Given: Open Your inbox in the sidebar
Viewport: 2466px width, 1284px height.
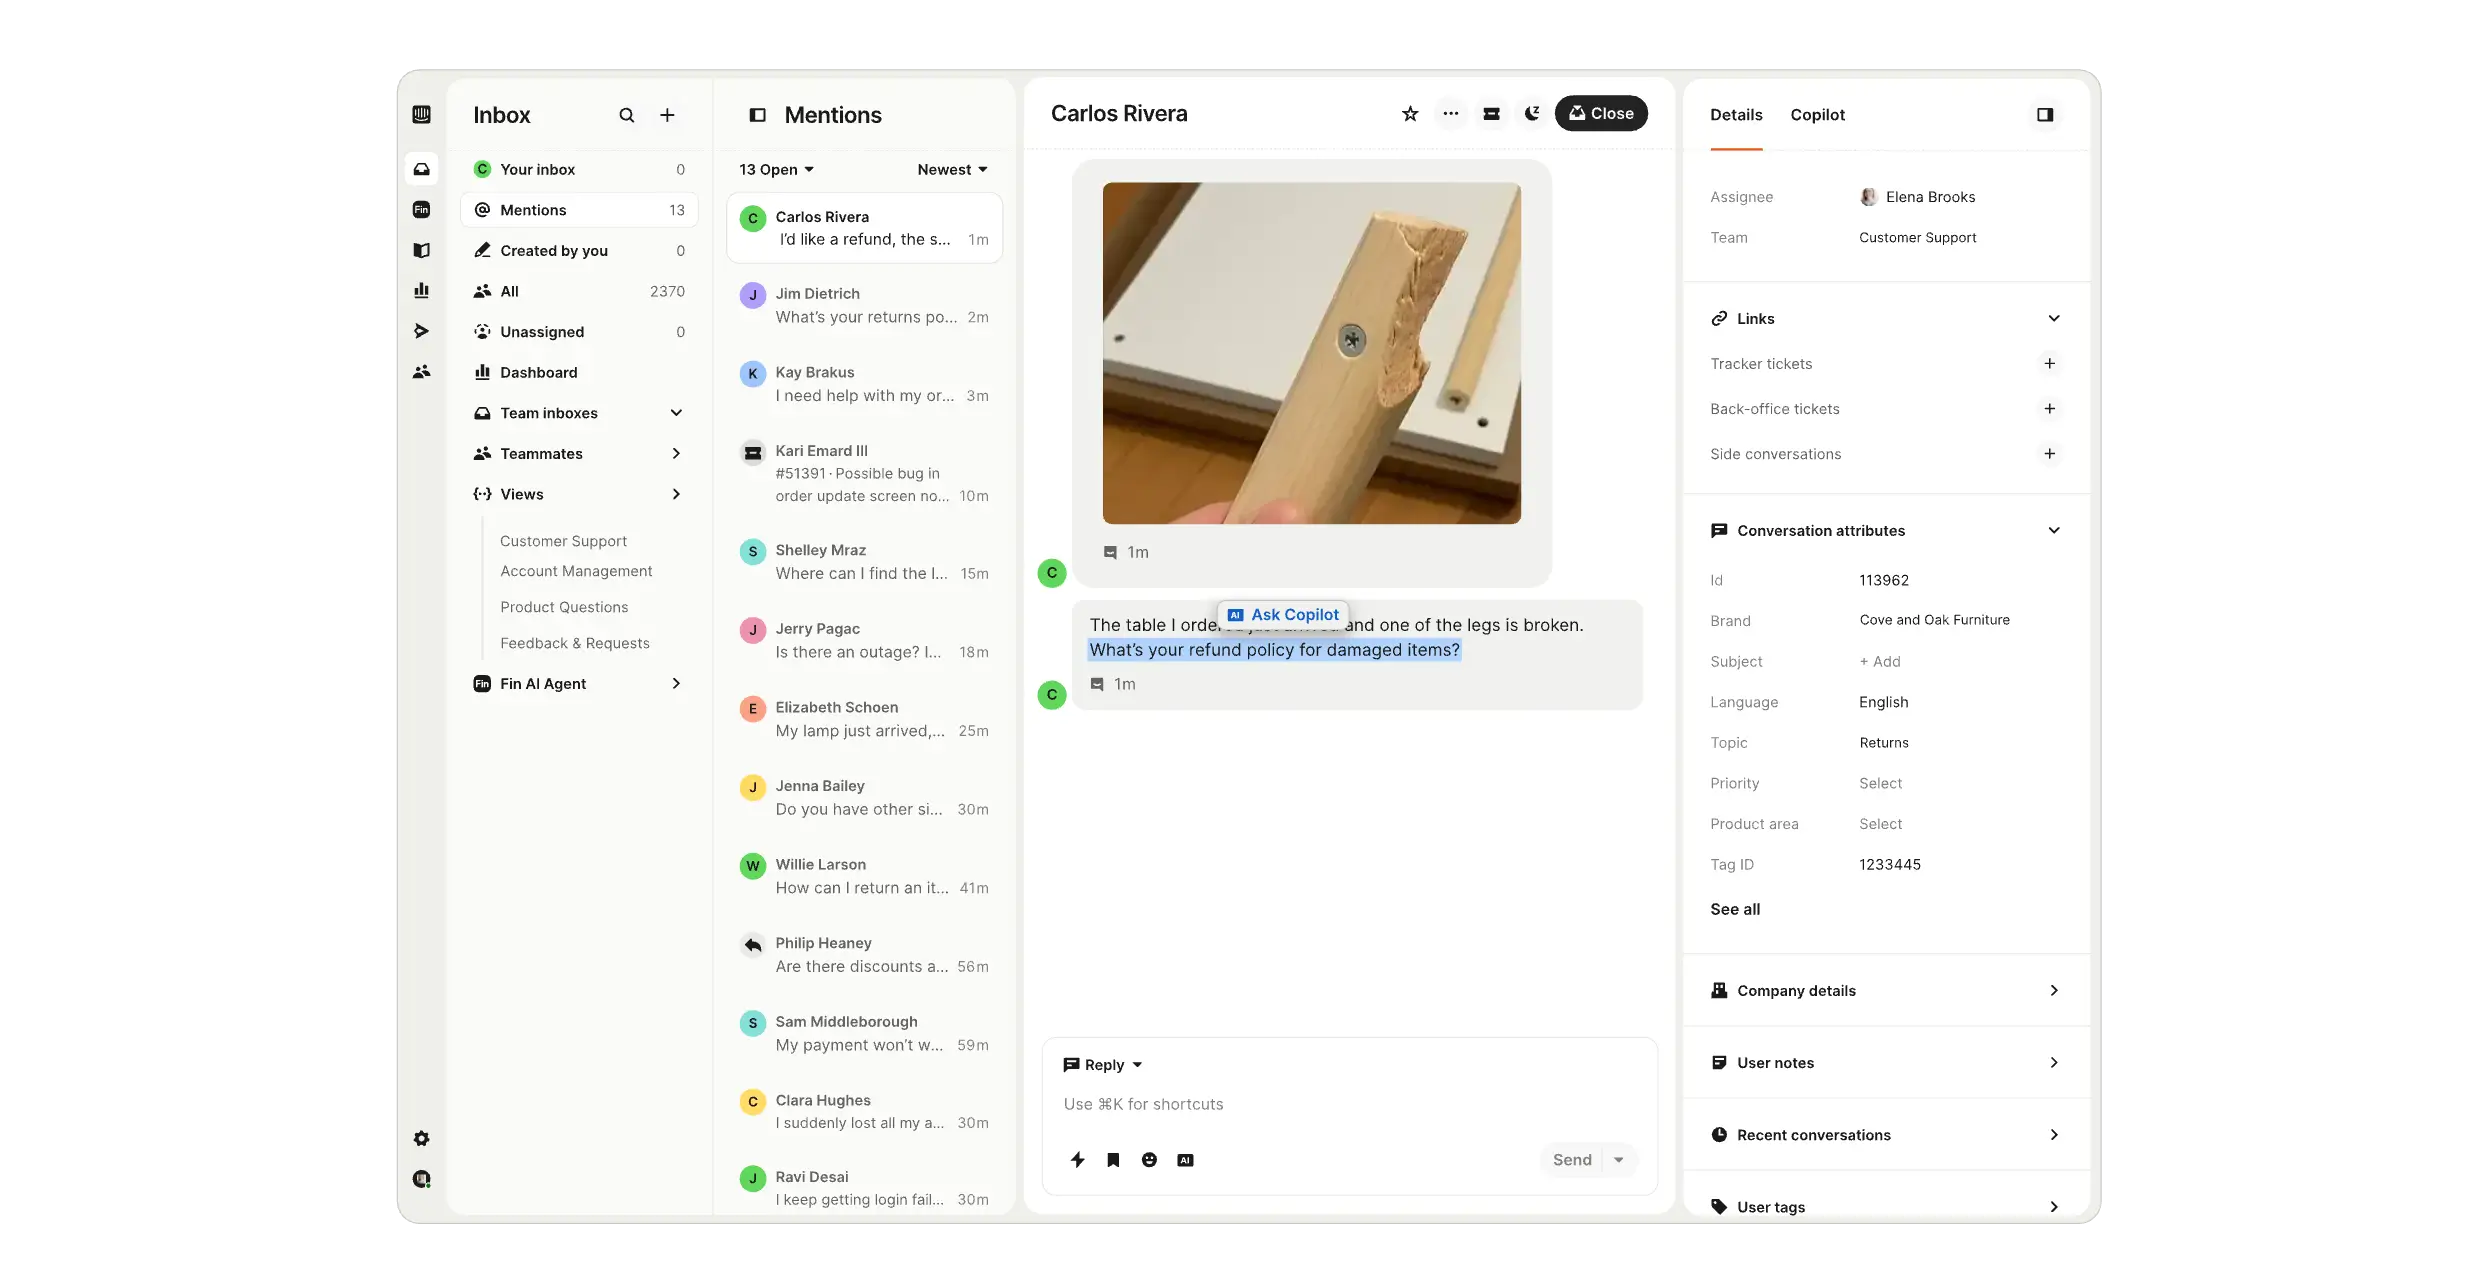Looking at the screenshot, I should (579, 169).
